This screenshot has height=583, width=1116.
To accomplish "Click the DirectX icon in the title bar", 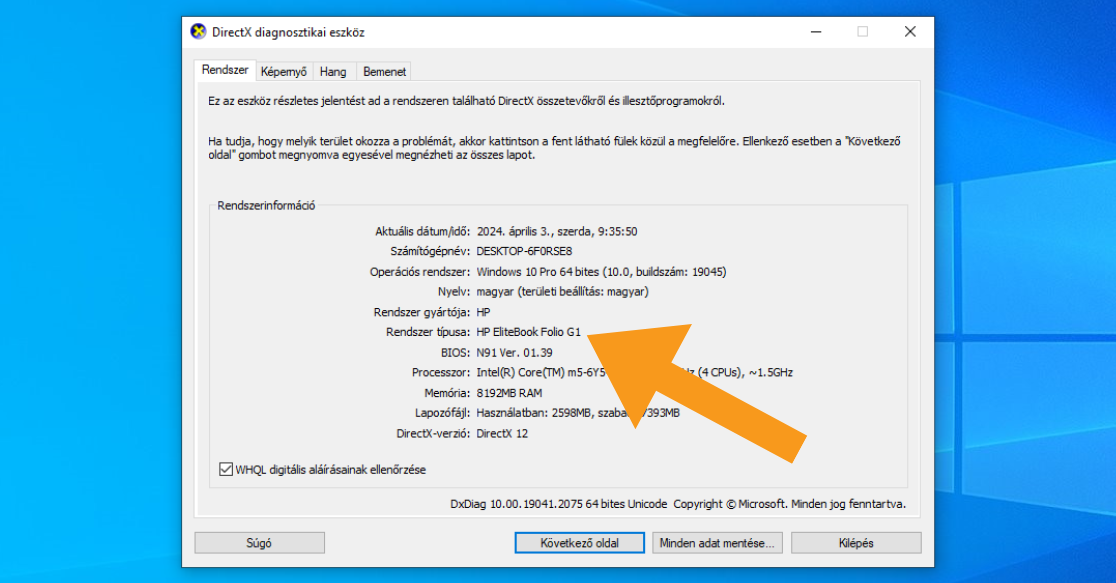I will [199, 32].
